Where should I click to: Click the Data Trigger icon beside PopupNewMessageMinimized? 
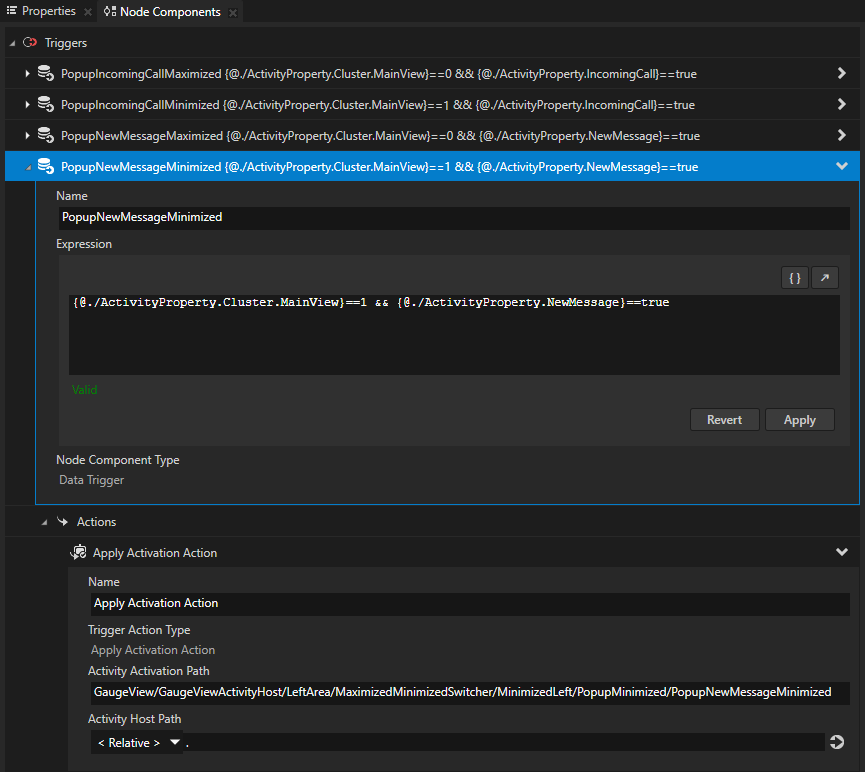coord(45,166)
